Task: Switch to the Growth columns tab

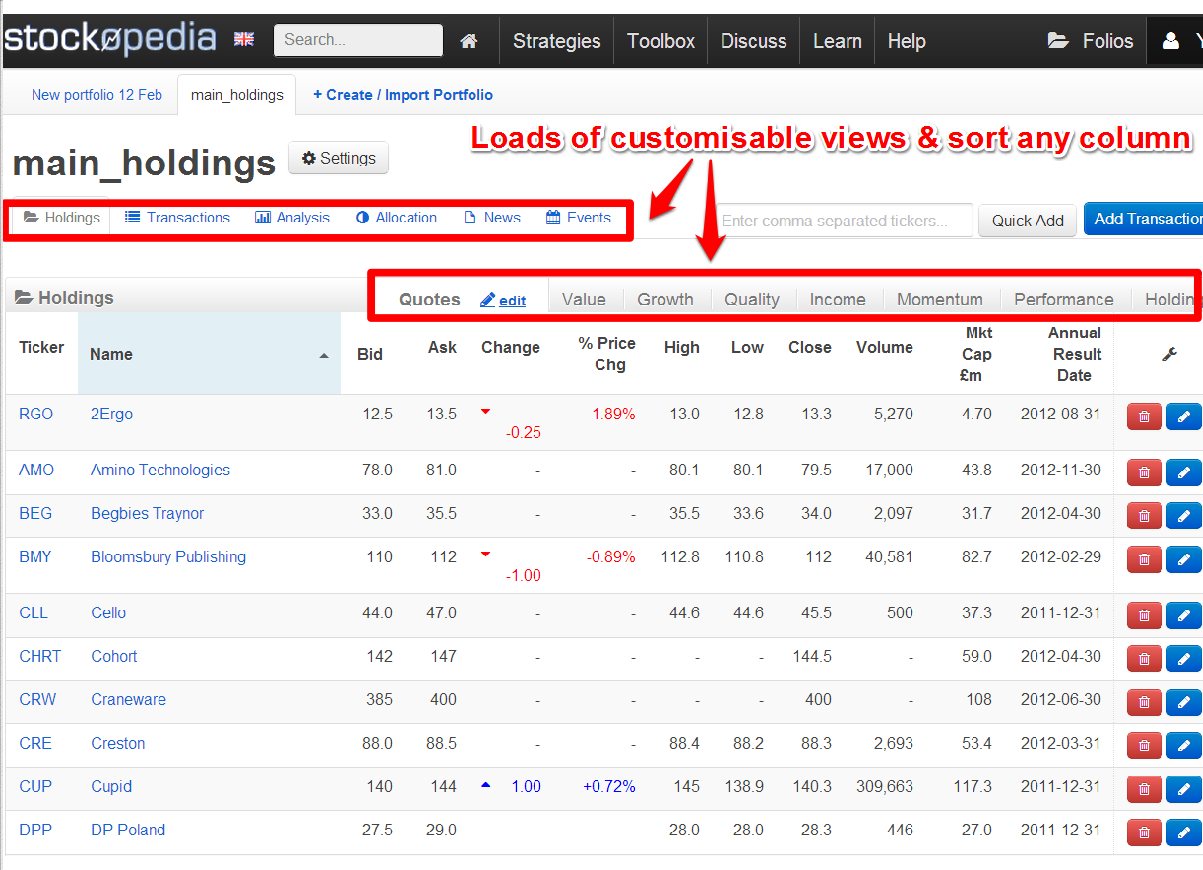Action: point(665,299)
